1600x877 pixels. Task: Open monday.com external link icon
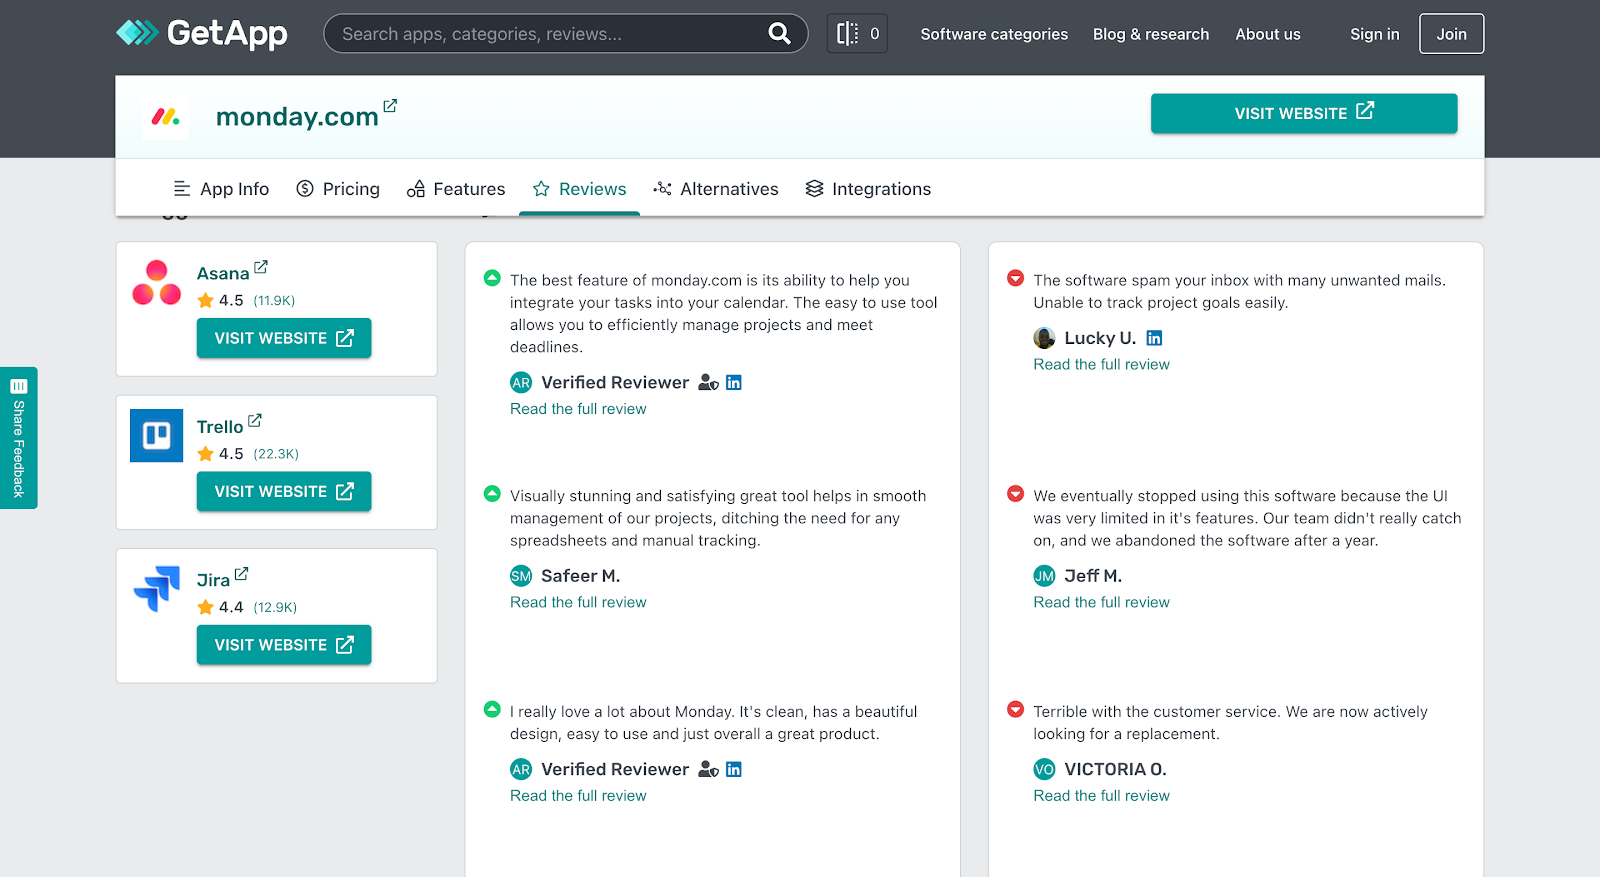click(x=390, y=105)
